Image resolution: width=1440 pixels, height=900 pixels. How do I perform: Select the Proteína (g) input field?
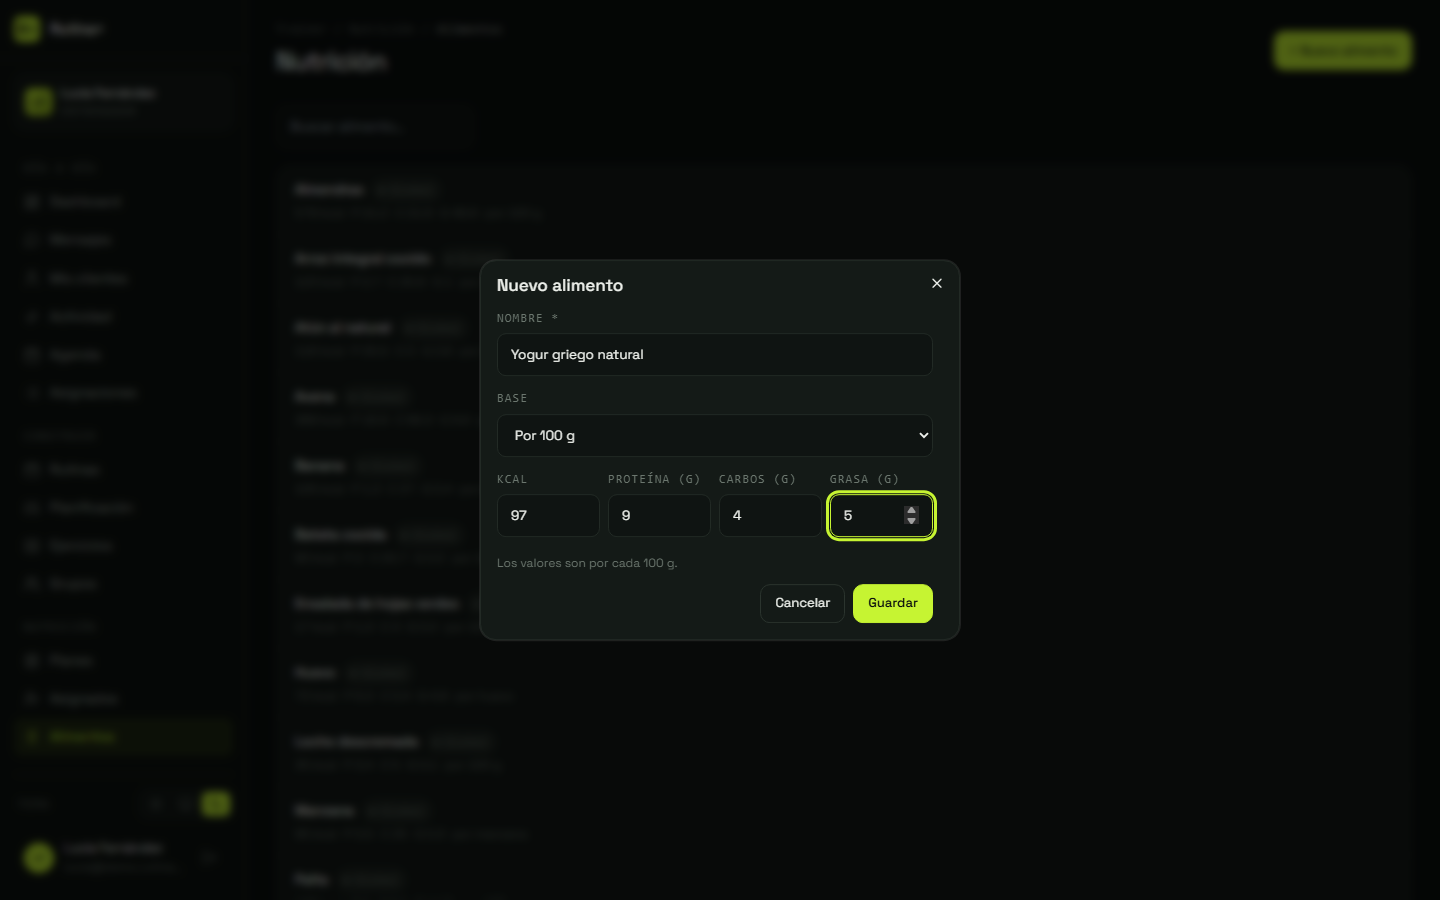[659, 516]
